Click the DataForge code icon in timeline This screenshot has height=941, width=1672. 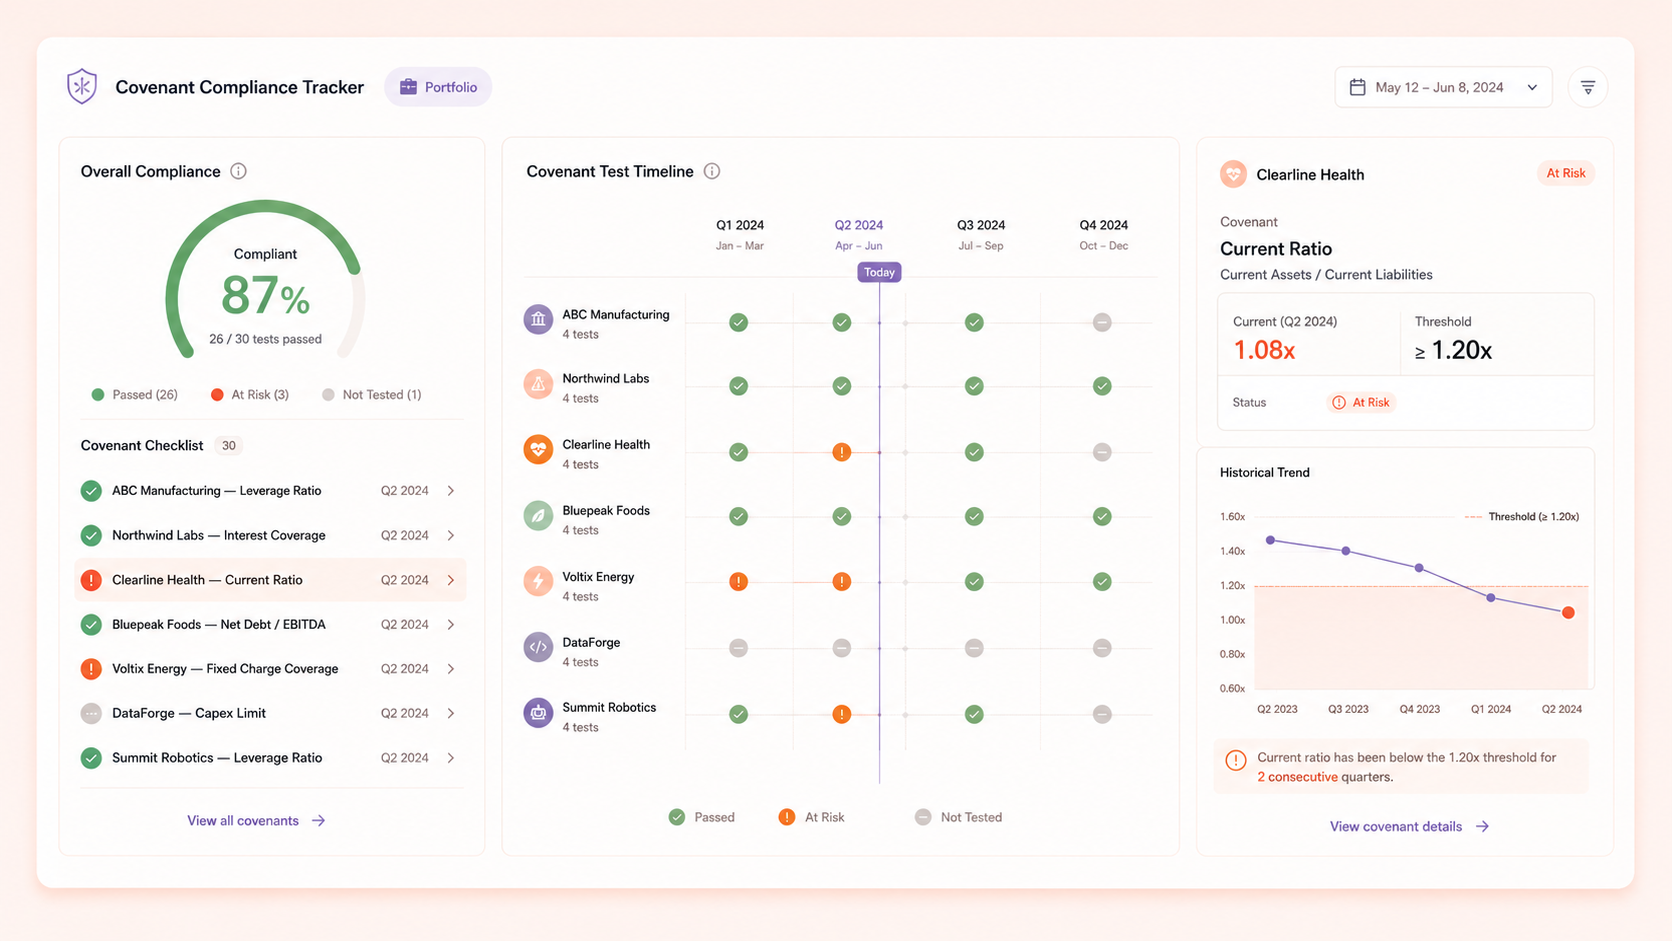click(538, 647)
